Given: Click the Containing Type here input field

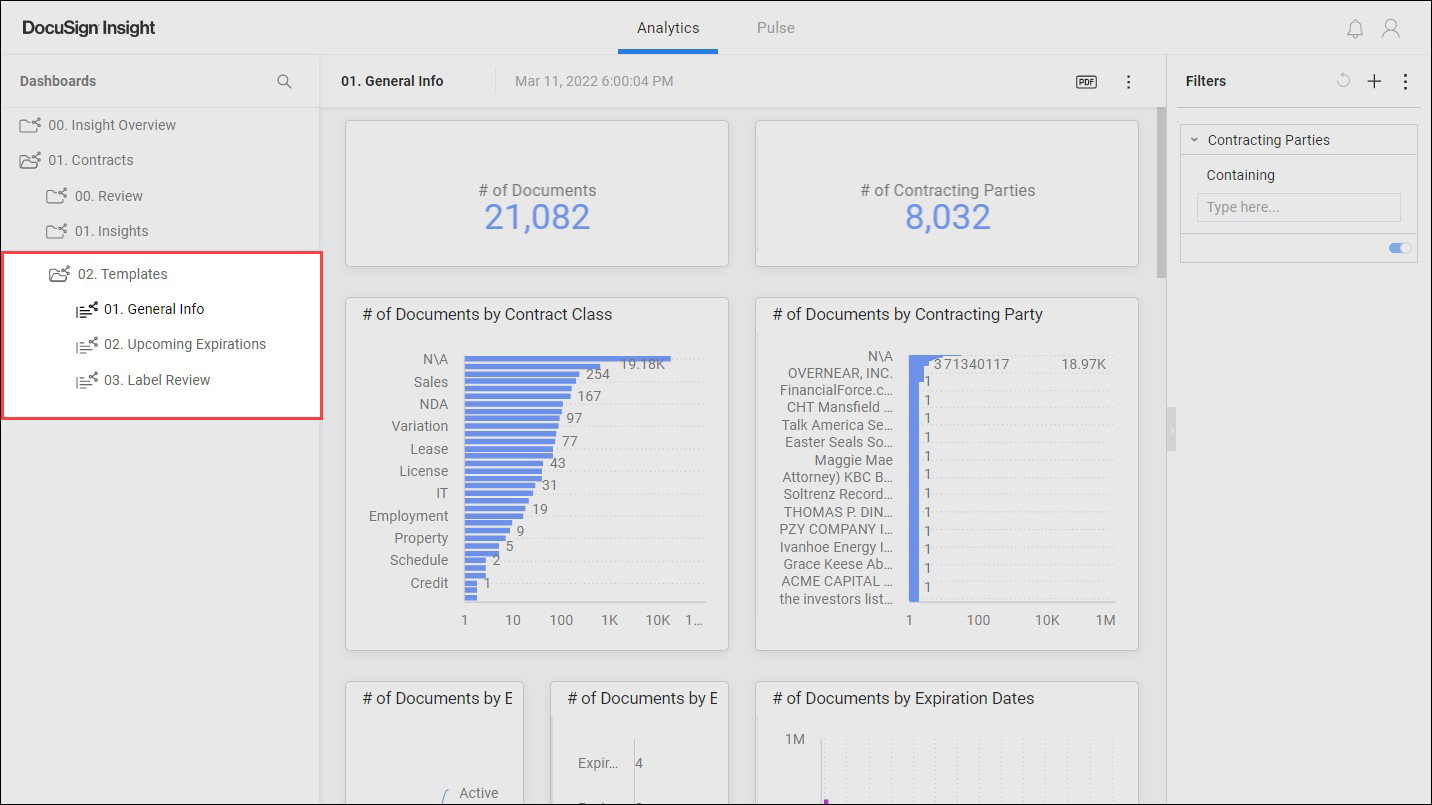Looking at the screenshot, I should [1298, 207].
